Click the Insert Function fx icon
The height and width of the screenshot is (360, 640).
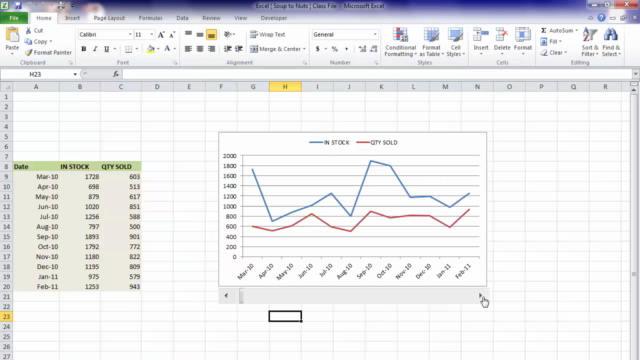[116, 74]
